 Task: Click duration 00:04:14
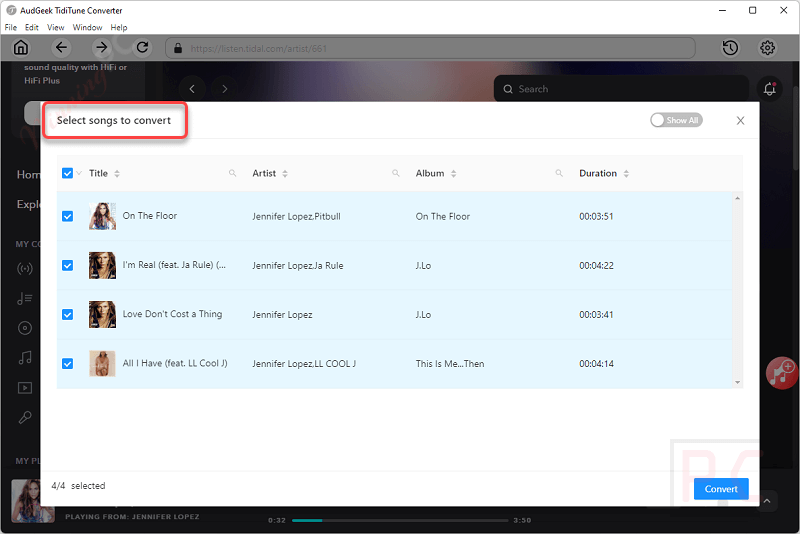(x=596, y=364)
